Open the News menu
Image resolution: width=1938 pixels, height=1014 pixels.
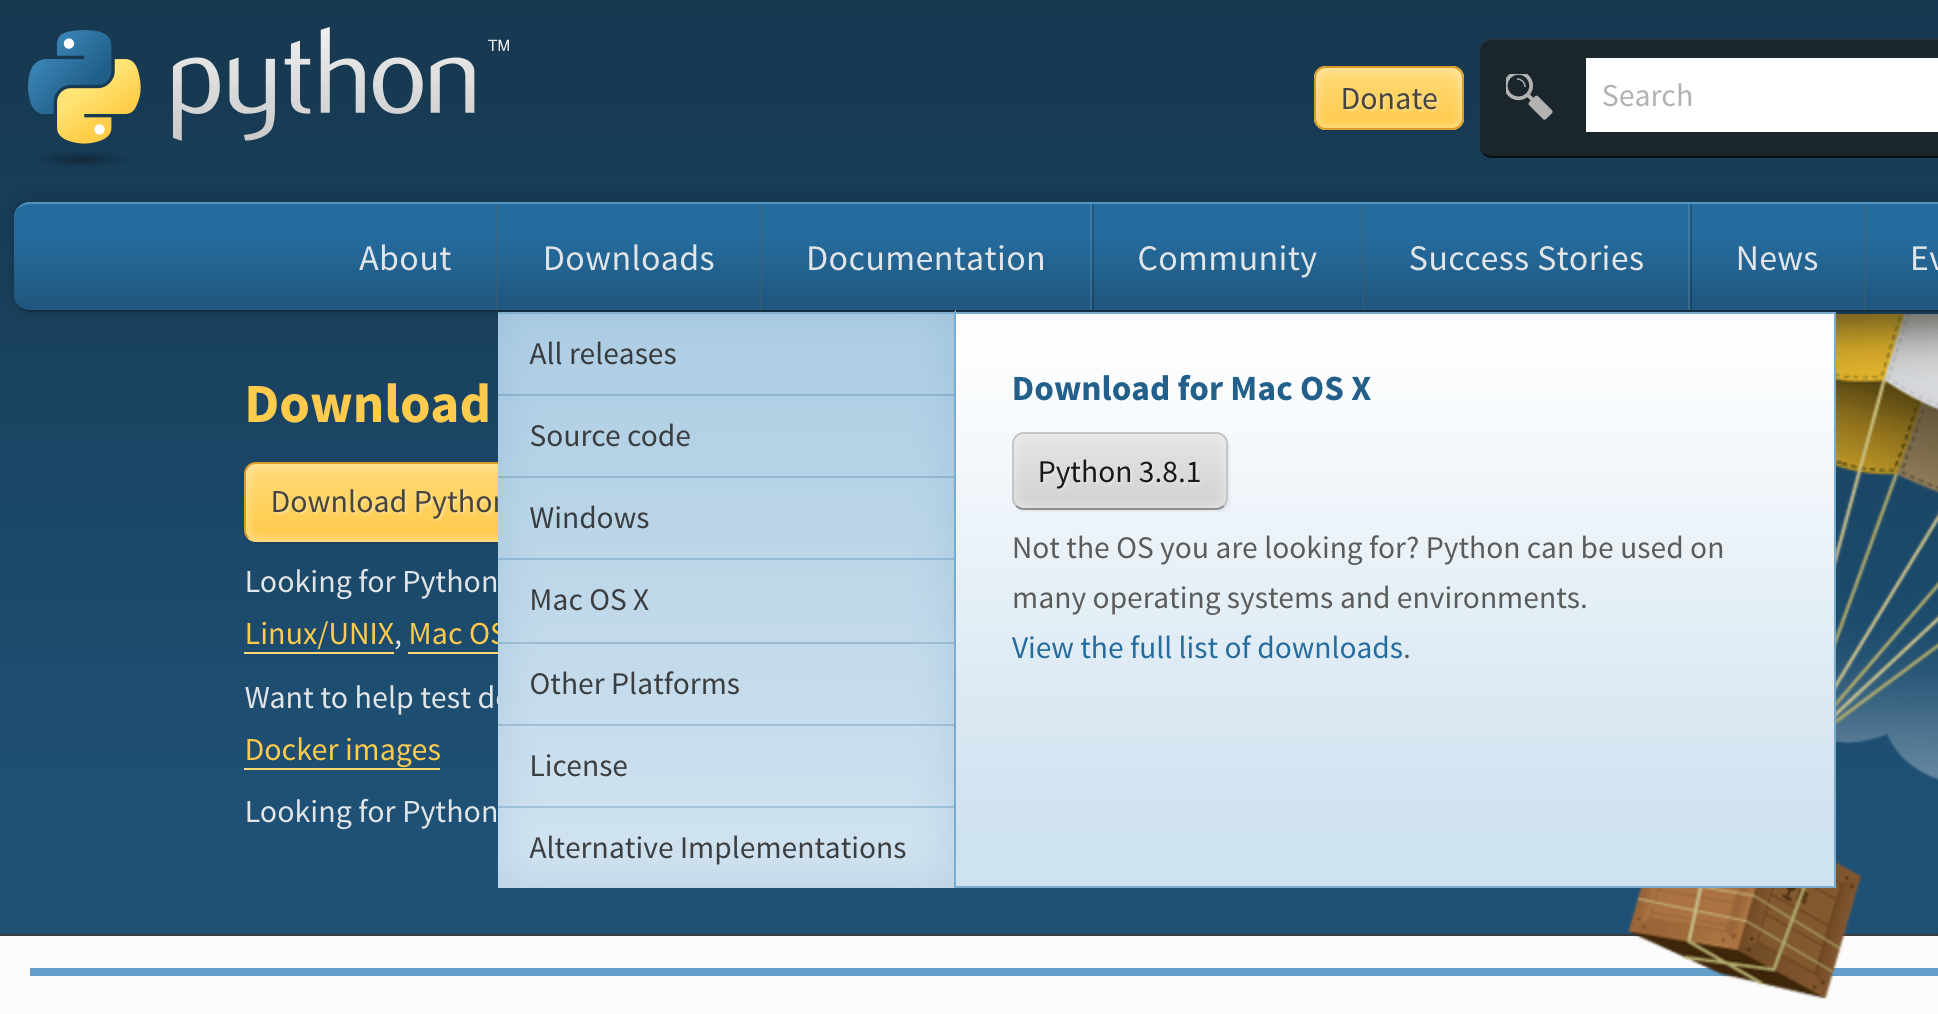coord(1777,258)
